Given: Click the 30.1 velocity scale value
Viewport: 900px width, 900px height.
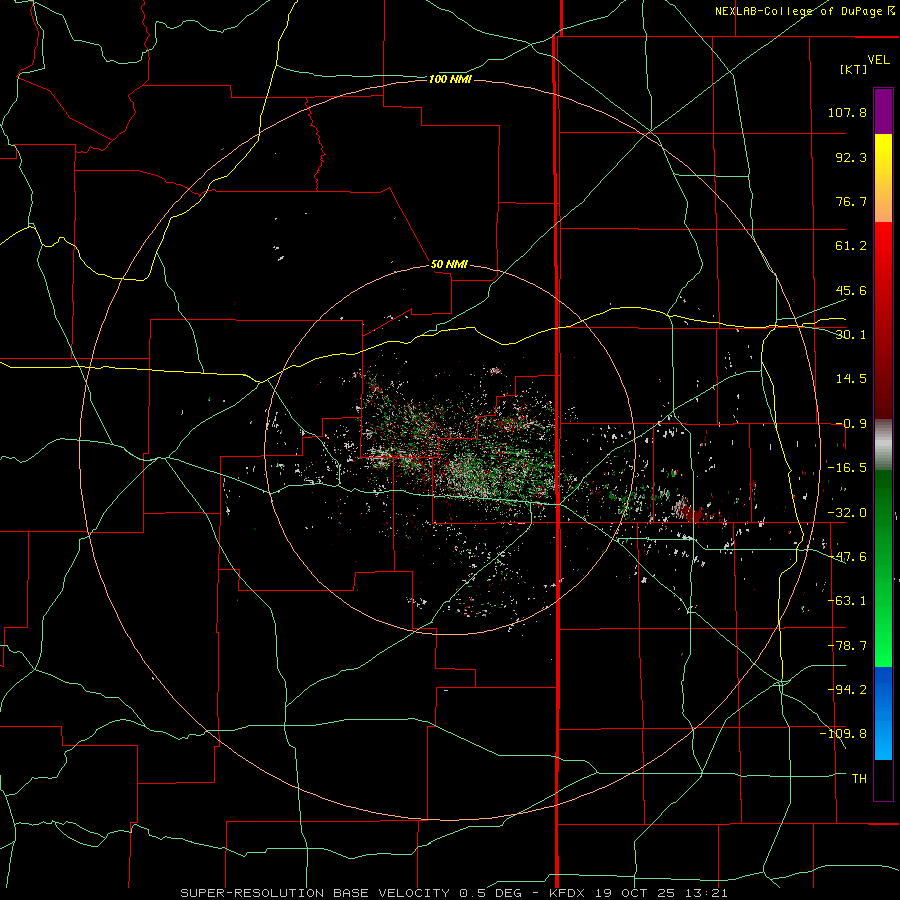Looking at the screenshot, I should pos(851,335).
